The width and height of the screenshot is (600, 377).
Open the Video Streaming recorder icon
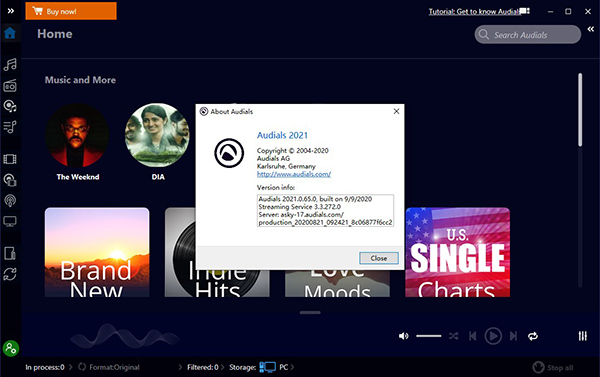pyautogui.click(x=10, y=180)
